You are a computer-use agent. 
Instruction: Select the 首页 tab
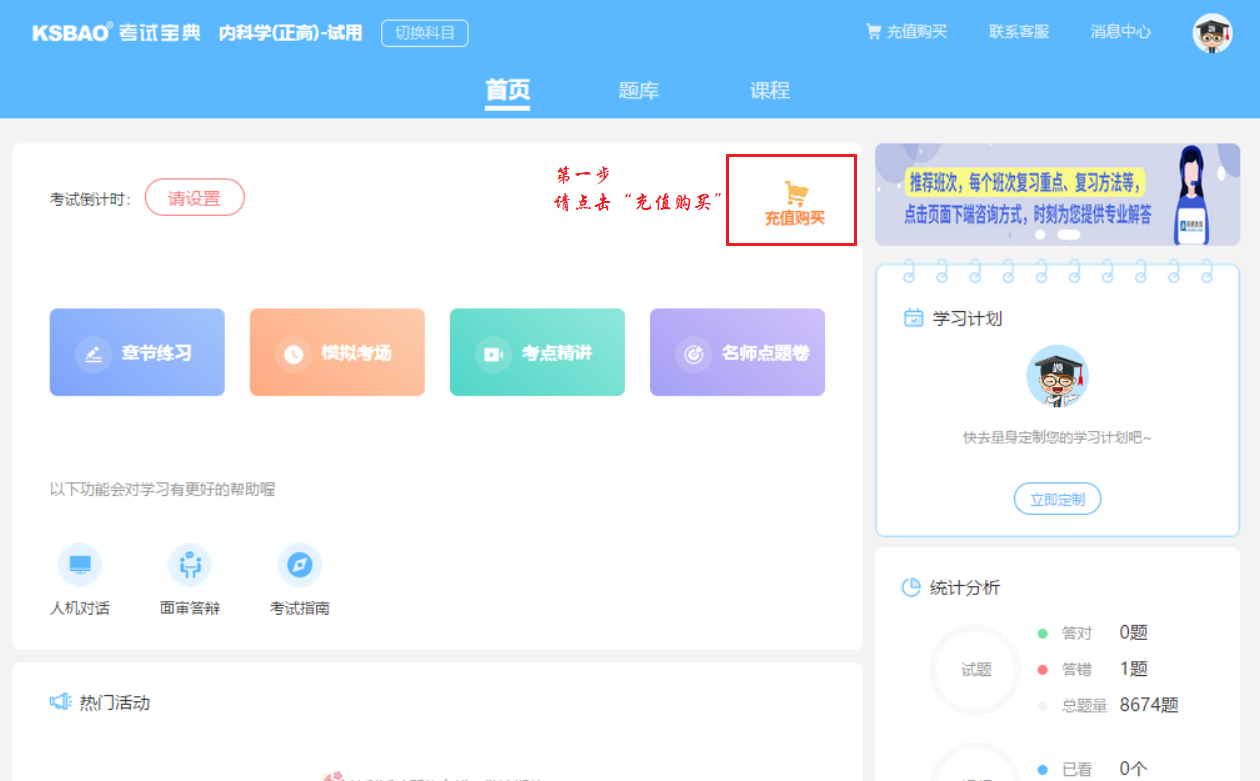(x=507, y=90)
